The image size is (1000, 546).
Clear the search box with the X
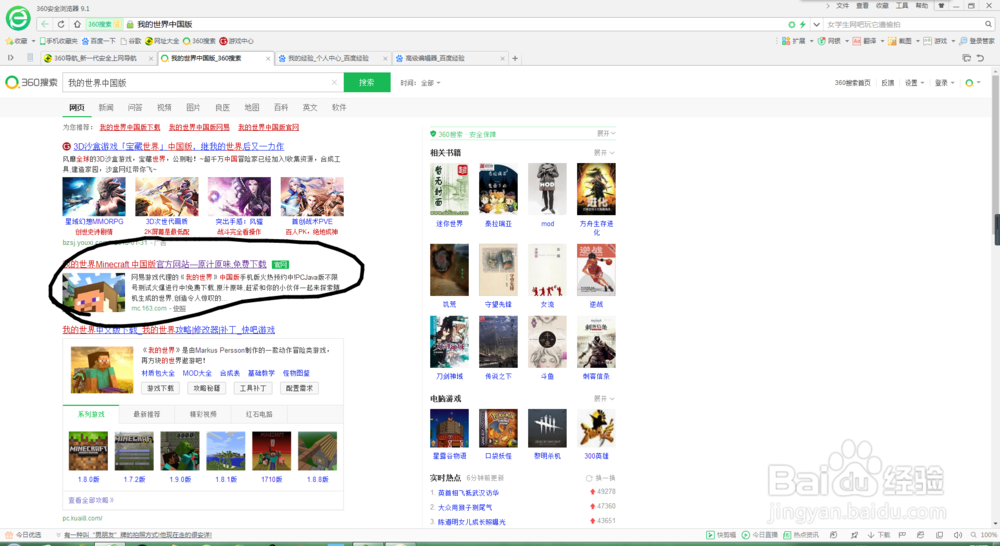pos(334,82)
